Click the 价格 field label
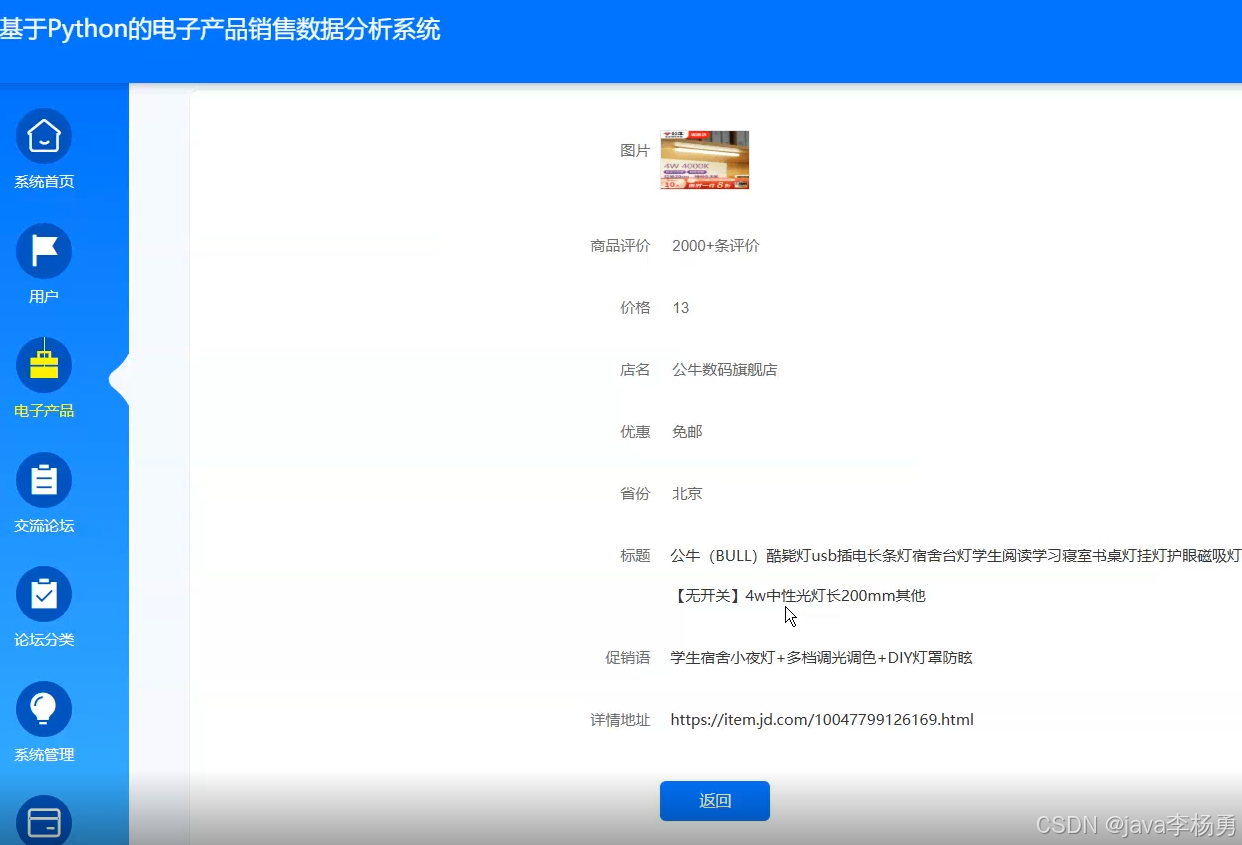 pyautogui.click(x=635, y=308)
